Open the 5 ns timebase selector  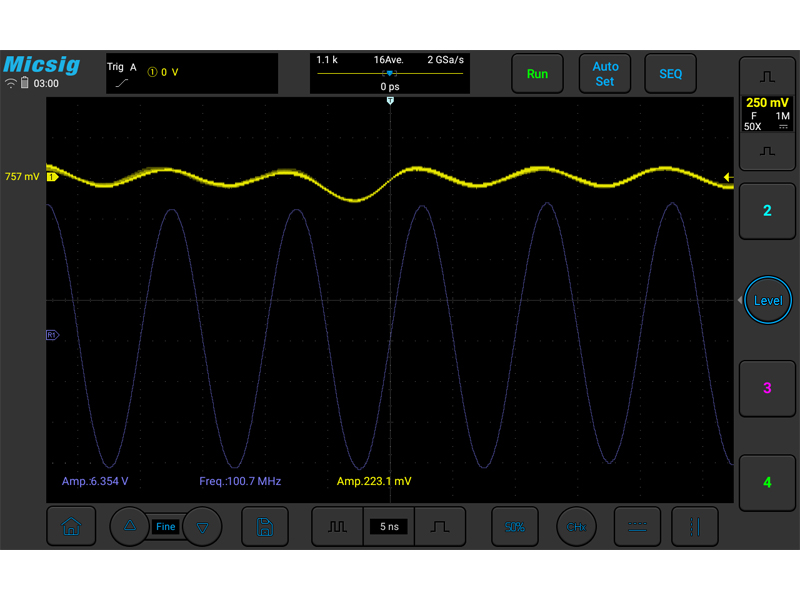pyautogui.click(x=389, y=527)
